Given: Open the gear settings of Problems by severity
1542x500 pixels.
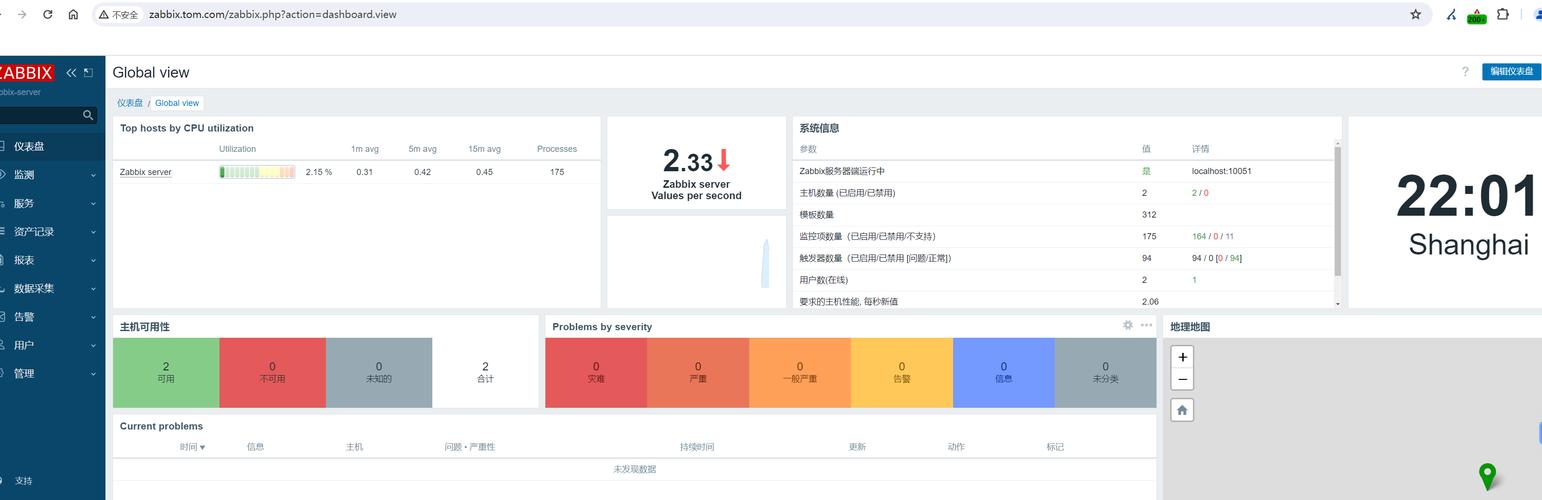Looking at the screenshot, I should point(1128,325).
